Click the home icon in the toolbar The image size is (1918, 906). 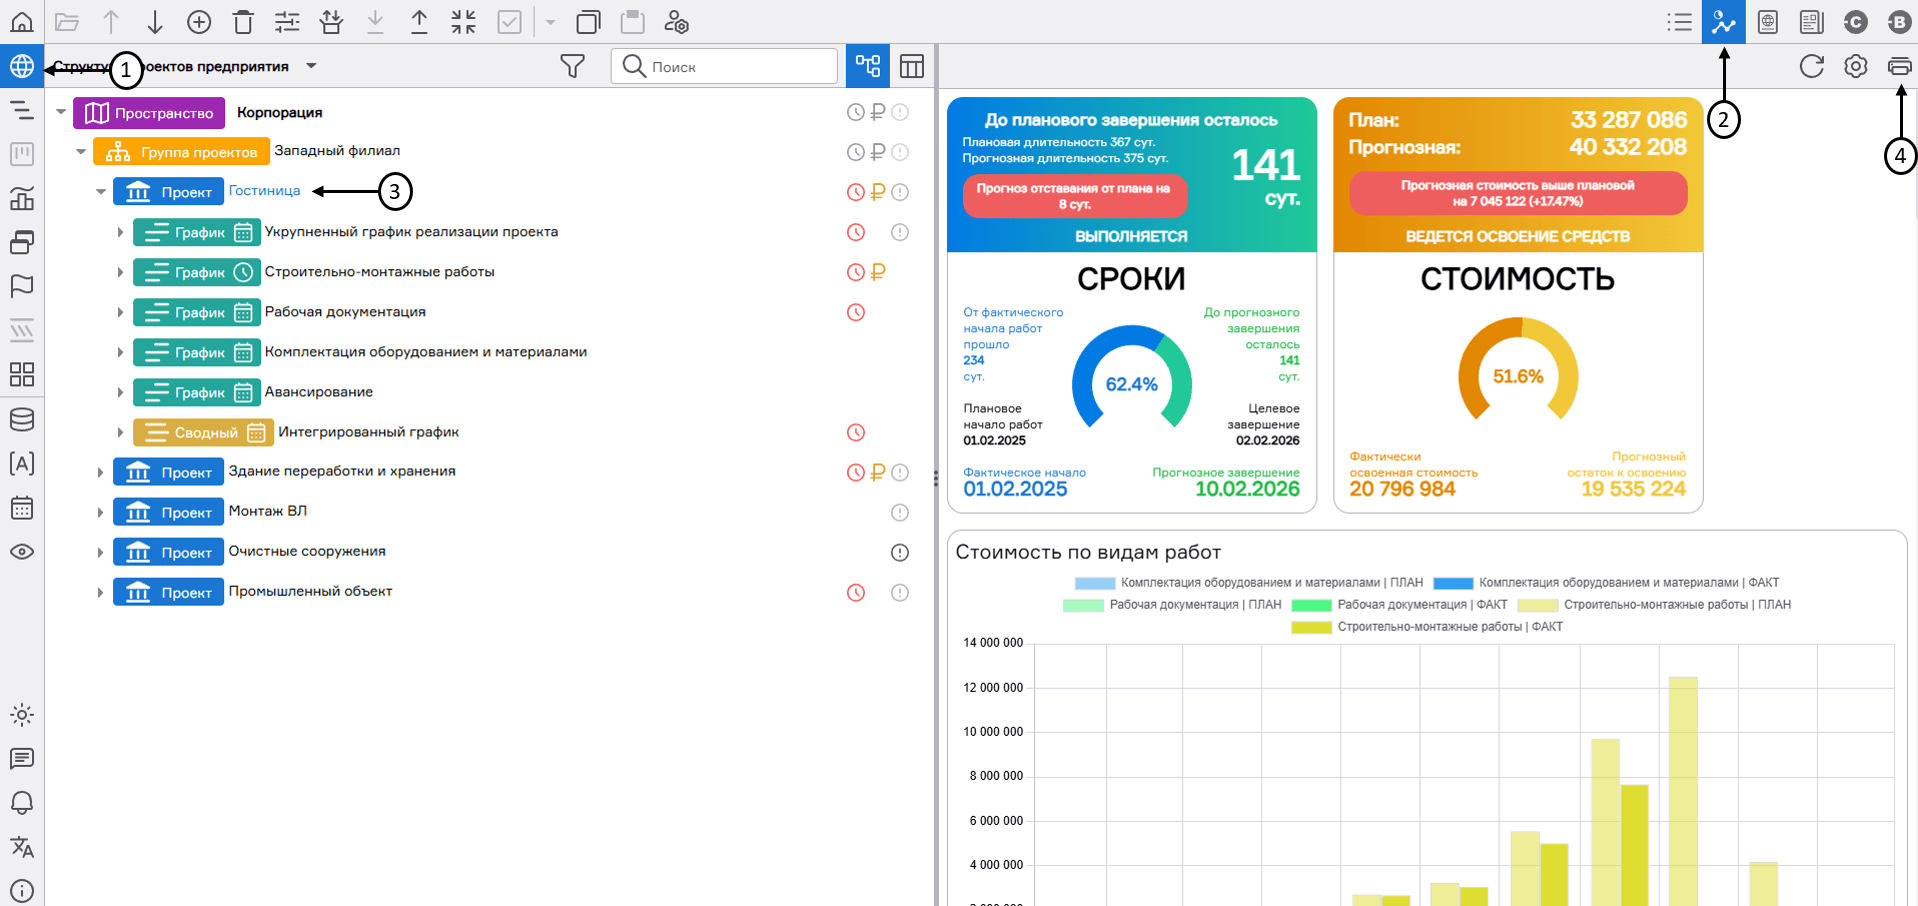click(22, 22)
